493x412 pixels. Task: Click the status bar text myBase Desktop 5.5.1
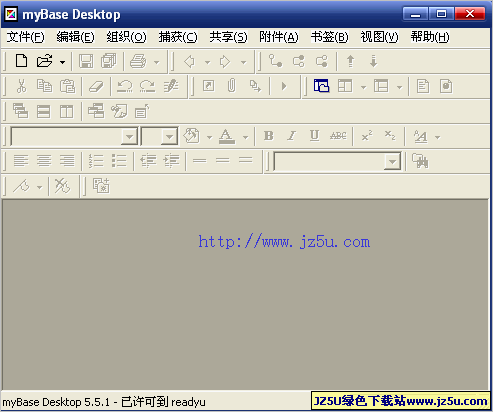(56, 402)
